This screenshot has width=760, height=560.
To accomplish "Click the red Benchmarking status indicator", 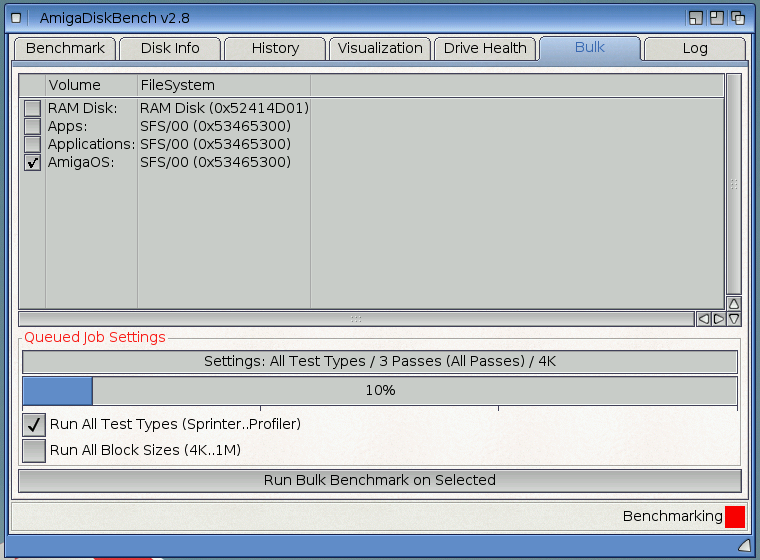I will point(735,516).
